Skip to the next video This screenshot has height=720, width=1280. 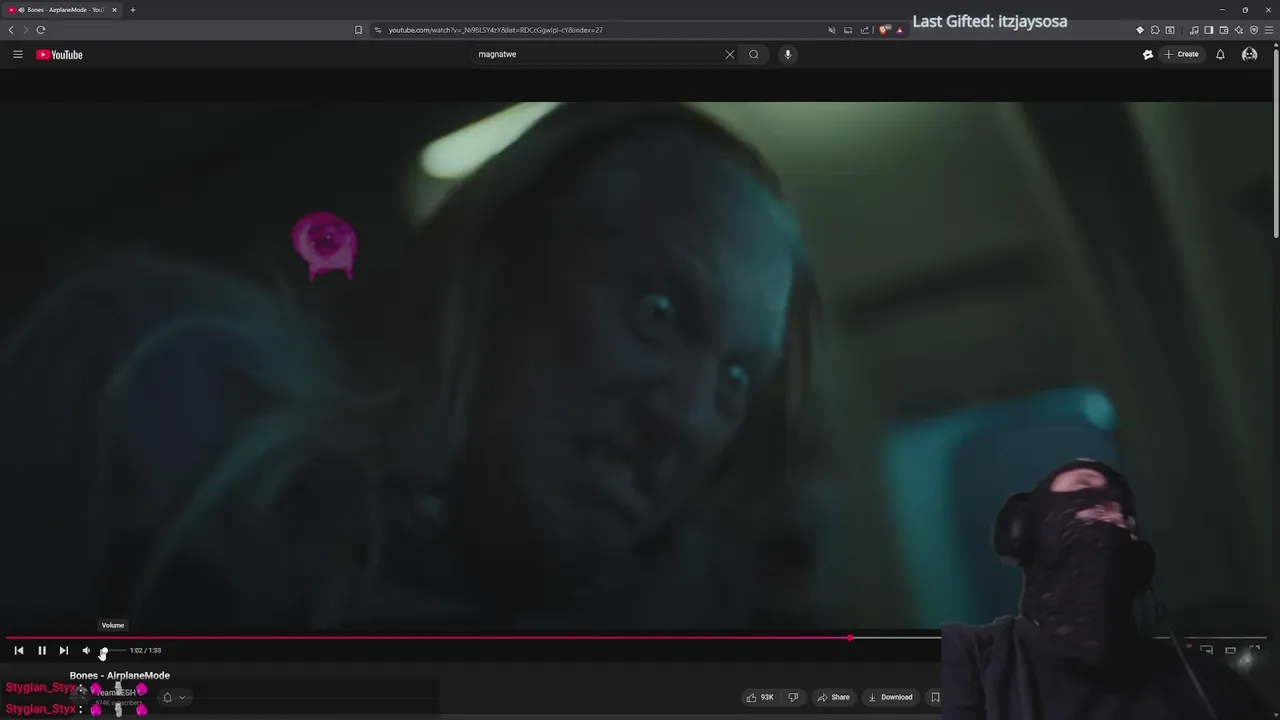point(64,650)
